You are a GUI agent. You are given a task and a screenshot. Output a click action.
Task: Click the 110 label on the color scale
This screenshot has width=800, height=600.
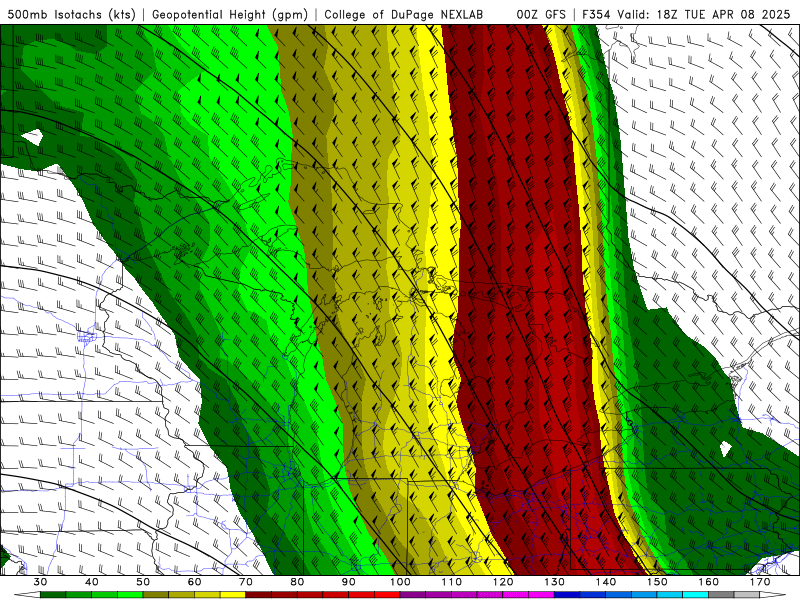click(x=452, y=582)
